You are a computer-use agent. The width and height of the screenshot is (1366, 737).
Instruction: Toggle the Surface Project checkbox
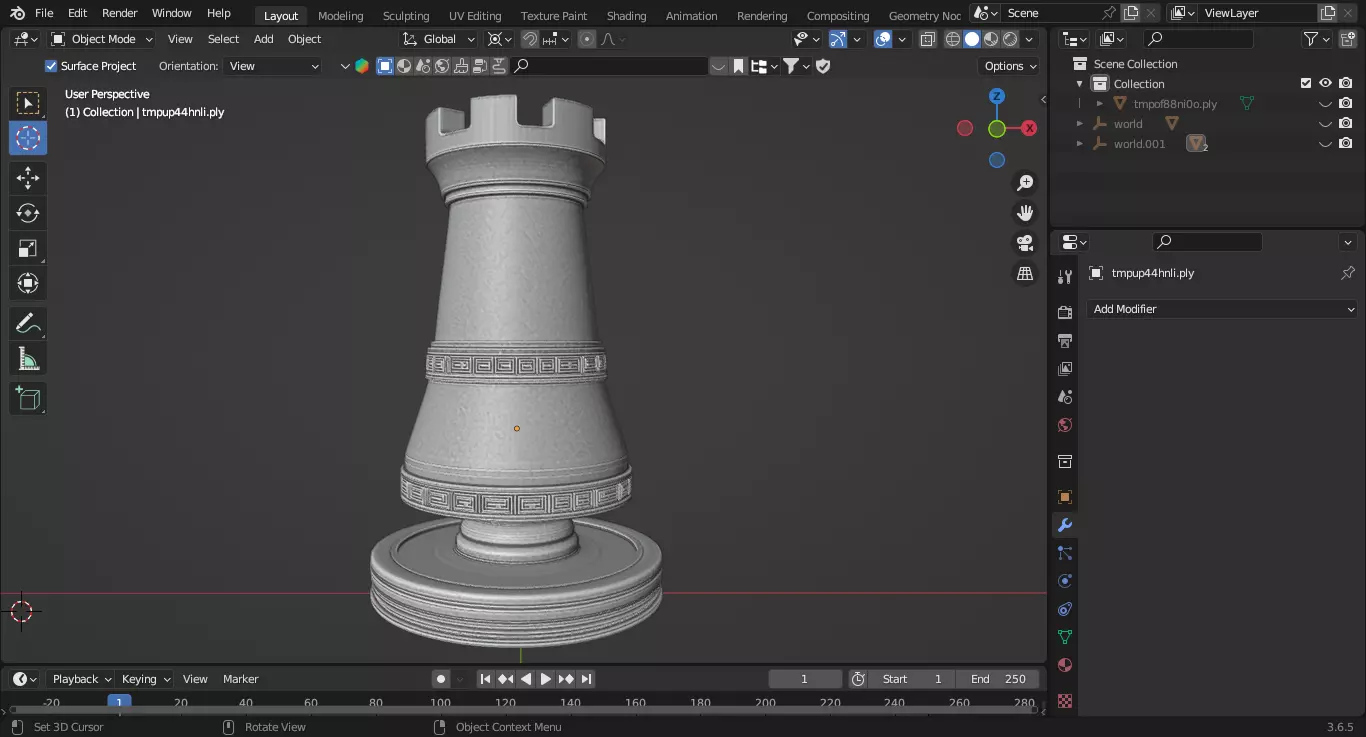[x=51, y=66]
